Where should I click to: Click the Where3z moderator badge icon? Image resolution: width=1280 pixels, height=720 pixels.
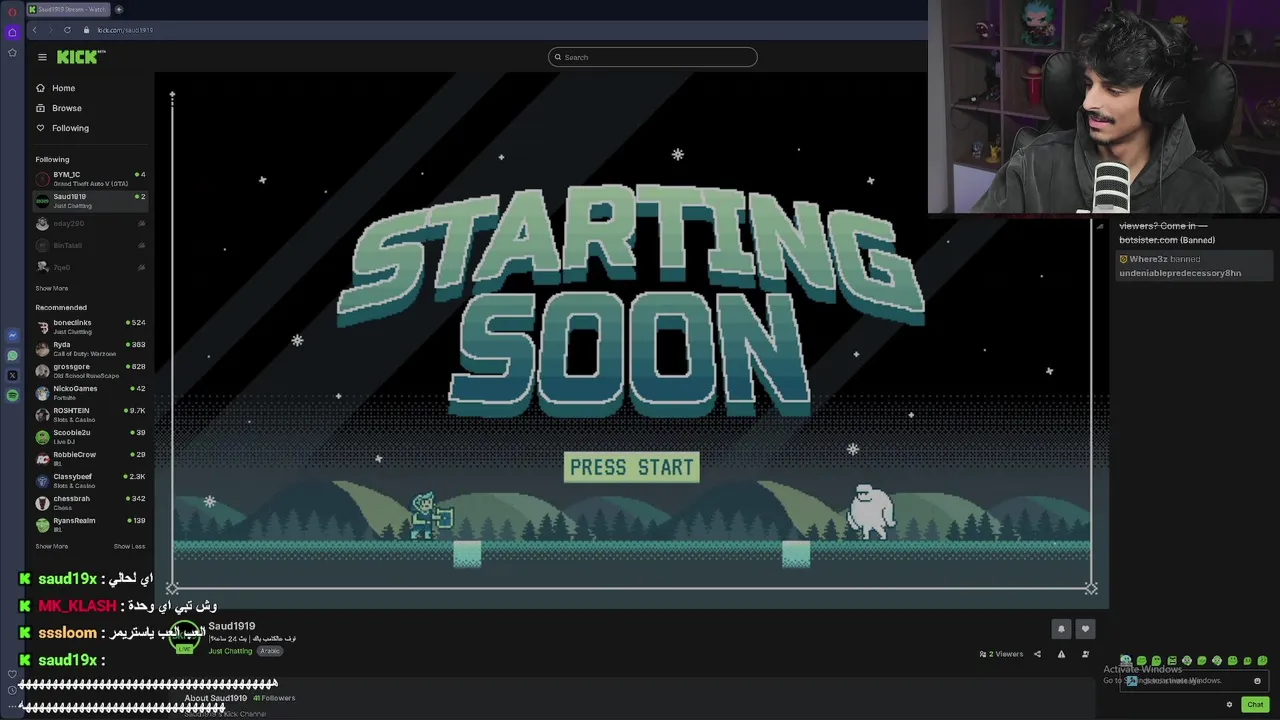click(x=1123, y=259)
